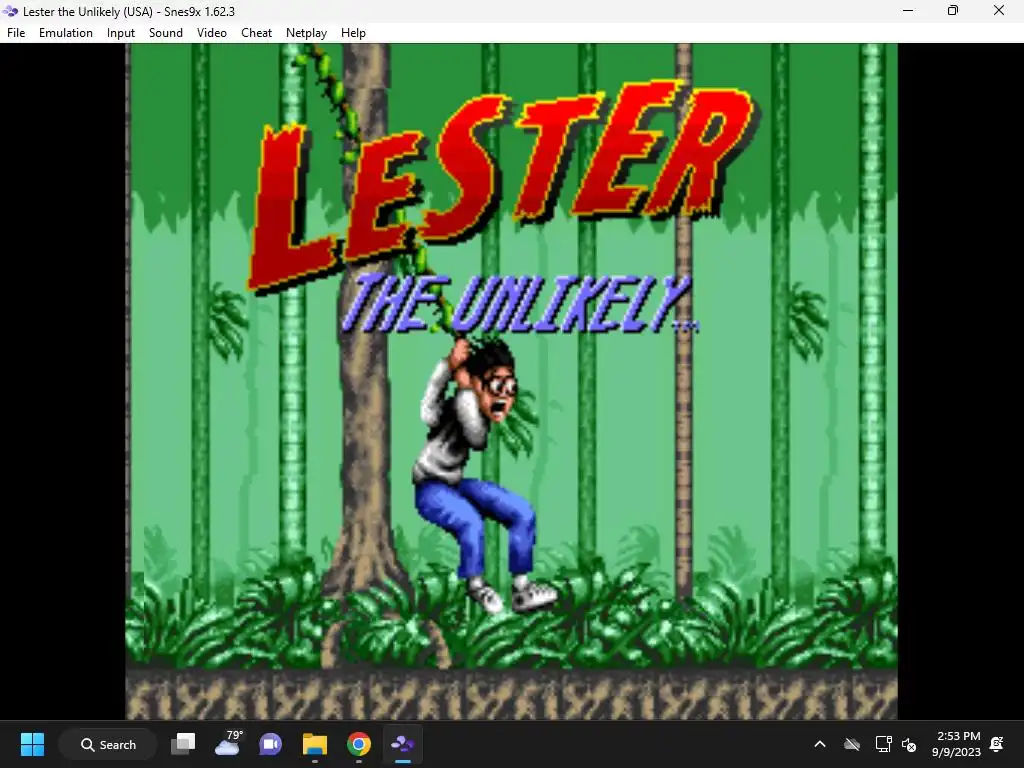Open the weather widget showing 79°
Viewport: 1024px width, 768px height.
227,744
